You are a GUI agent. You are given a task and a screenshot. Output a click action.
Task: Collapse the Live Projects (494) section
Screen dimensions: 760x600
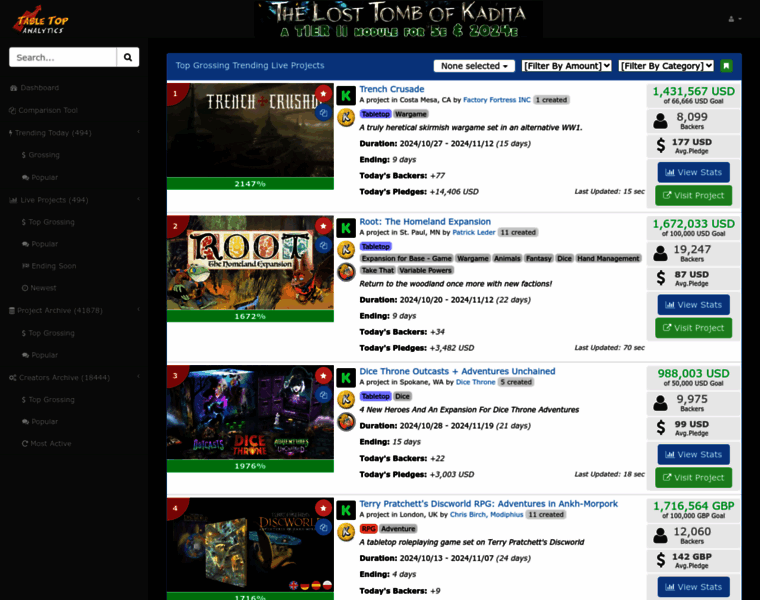(74, 200)
